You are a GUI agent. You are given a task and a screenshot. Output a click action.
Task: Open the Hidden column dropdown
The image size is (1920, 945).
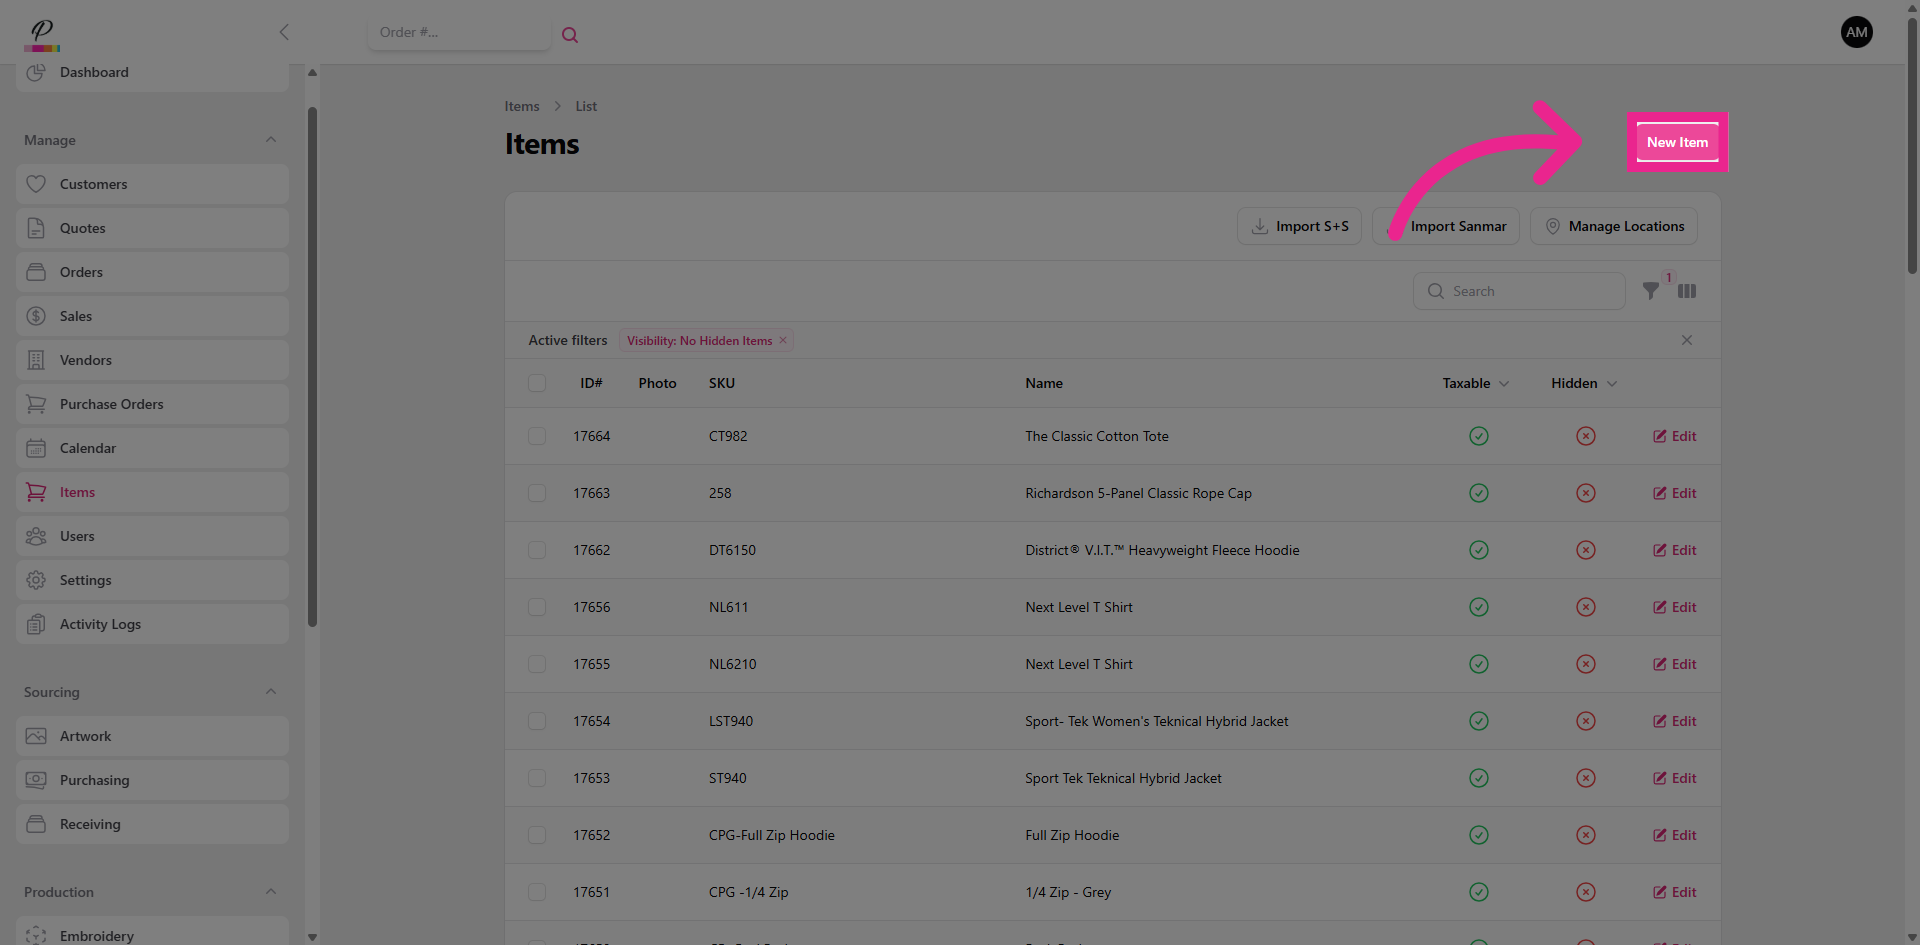(x=1611, y=384)
